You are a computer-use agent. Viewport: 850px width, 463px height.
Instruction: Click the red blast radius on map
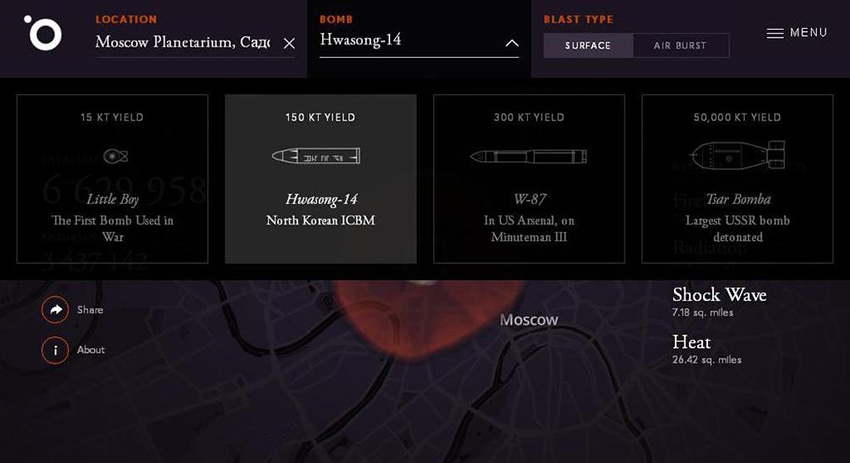(x=428, y=320)
